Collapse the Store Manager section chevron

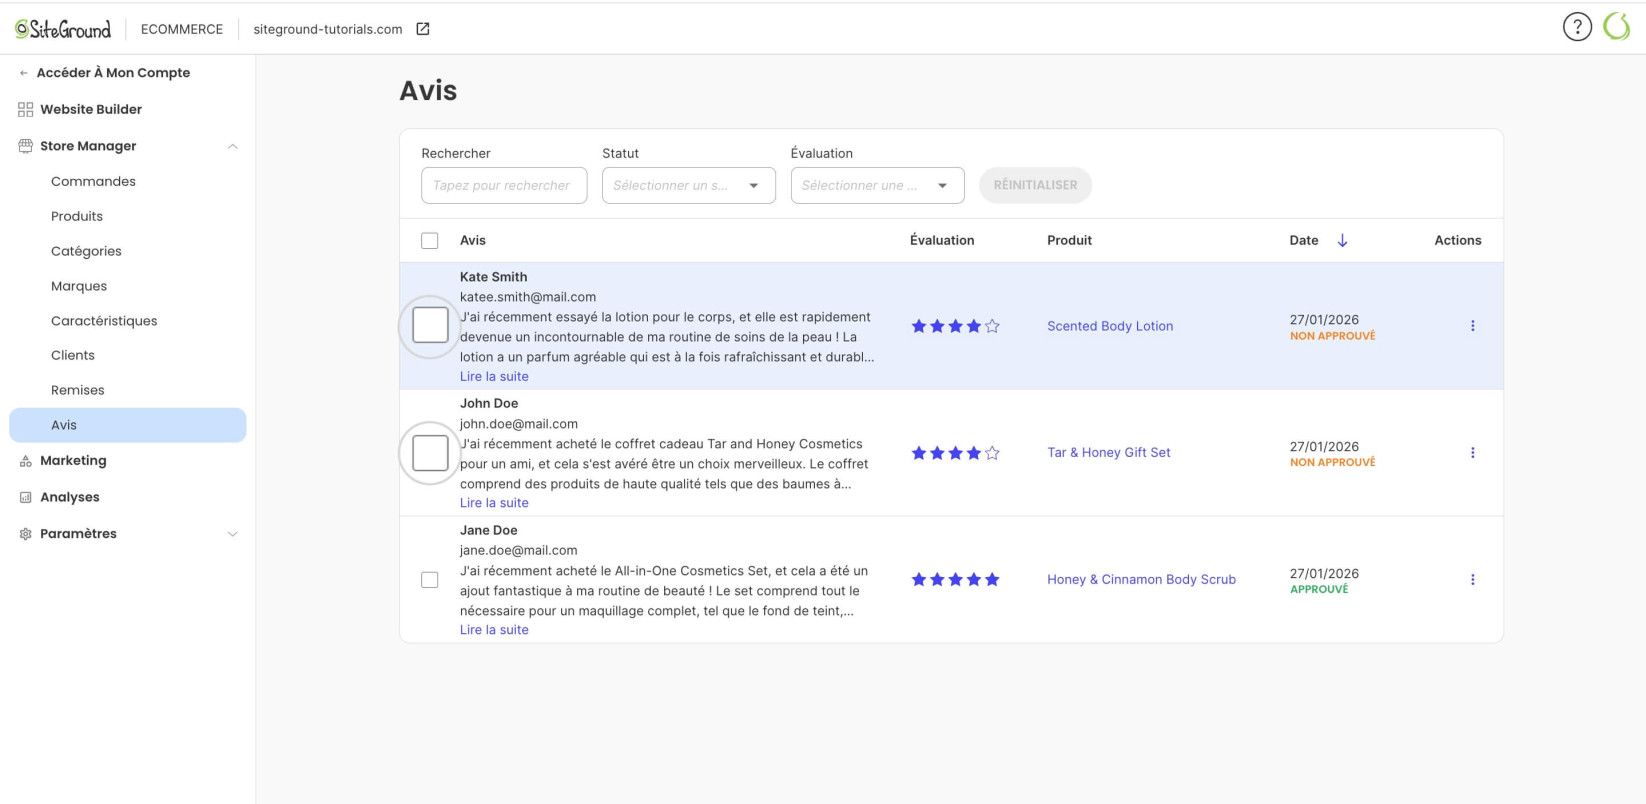click(232, 146)
